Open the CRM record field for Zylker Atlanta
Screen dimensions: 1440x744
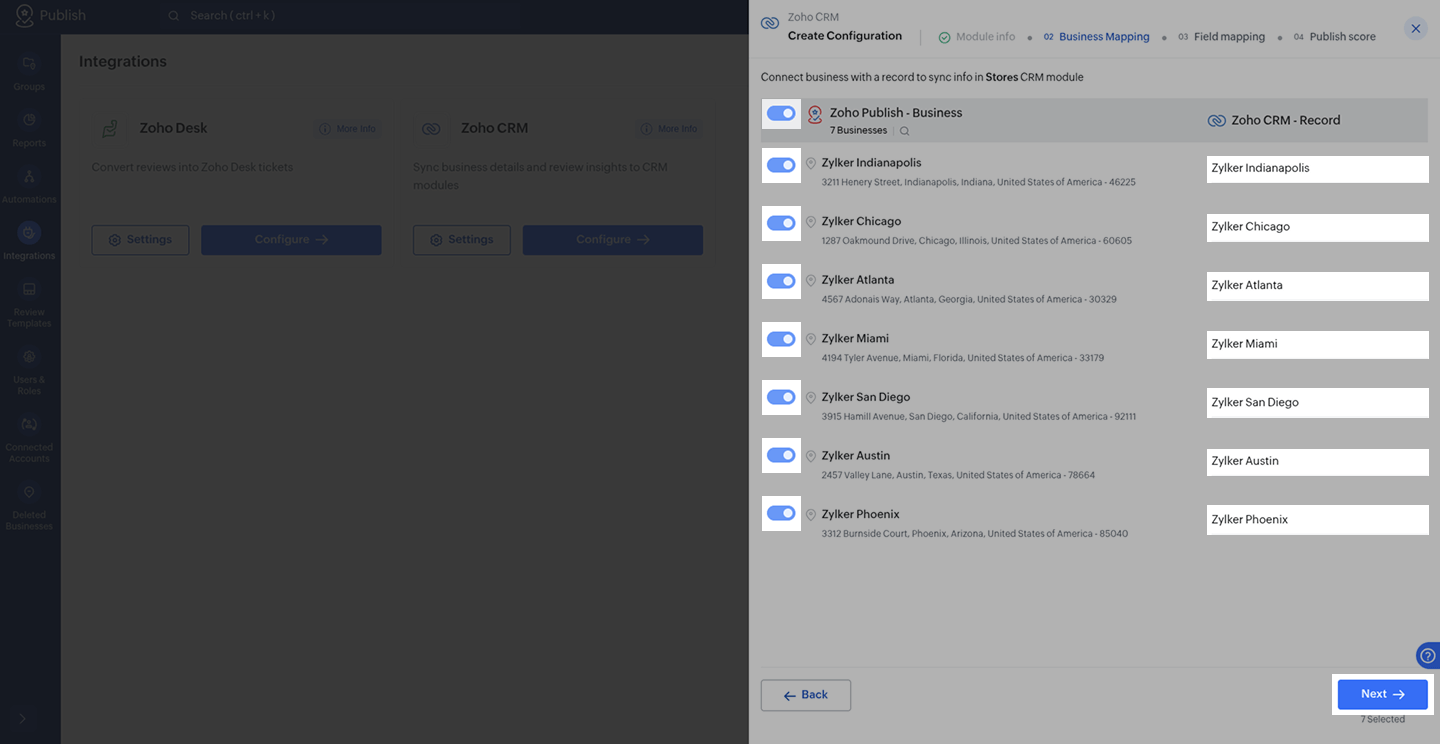point(1318,286)
